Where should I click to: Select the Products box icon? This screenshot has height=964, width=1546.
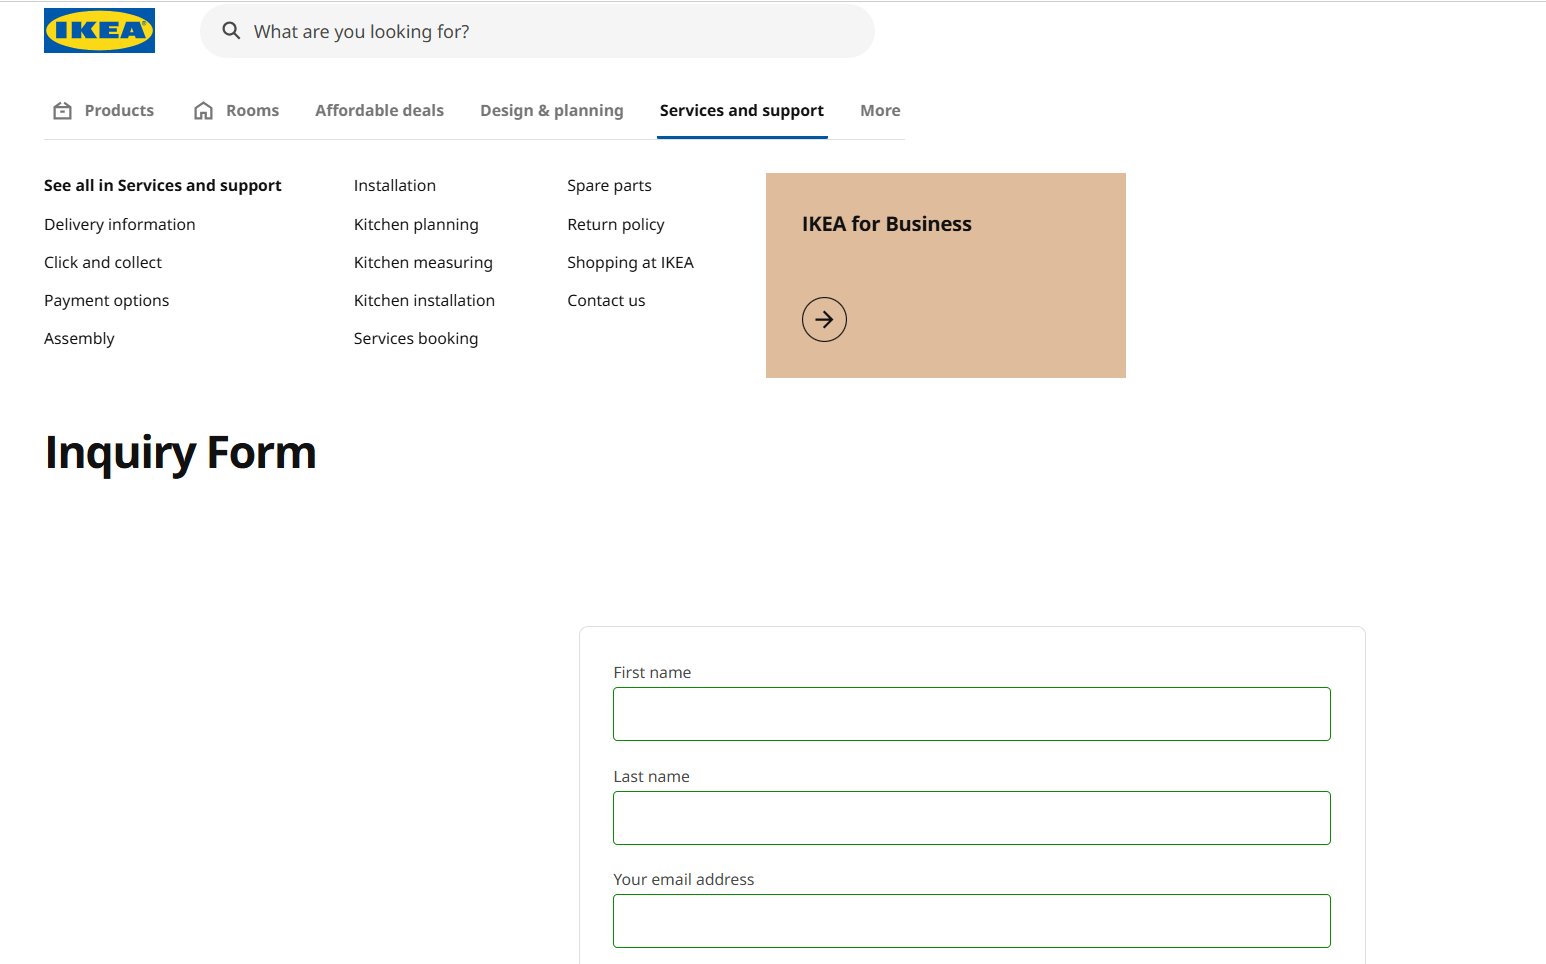pyautogui.click(x=62, y=110)
